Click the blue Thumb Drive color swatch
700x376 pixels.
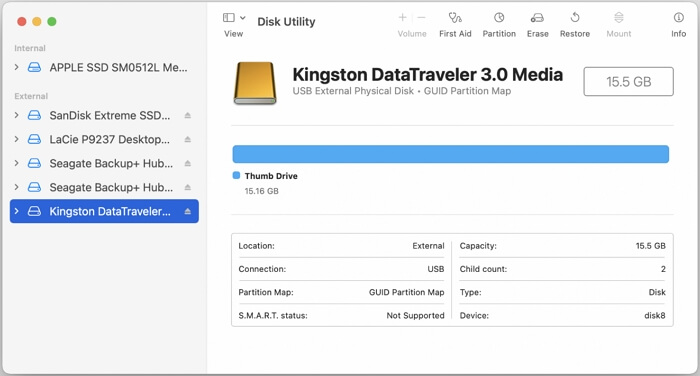236,175
